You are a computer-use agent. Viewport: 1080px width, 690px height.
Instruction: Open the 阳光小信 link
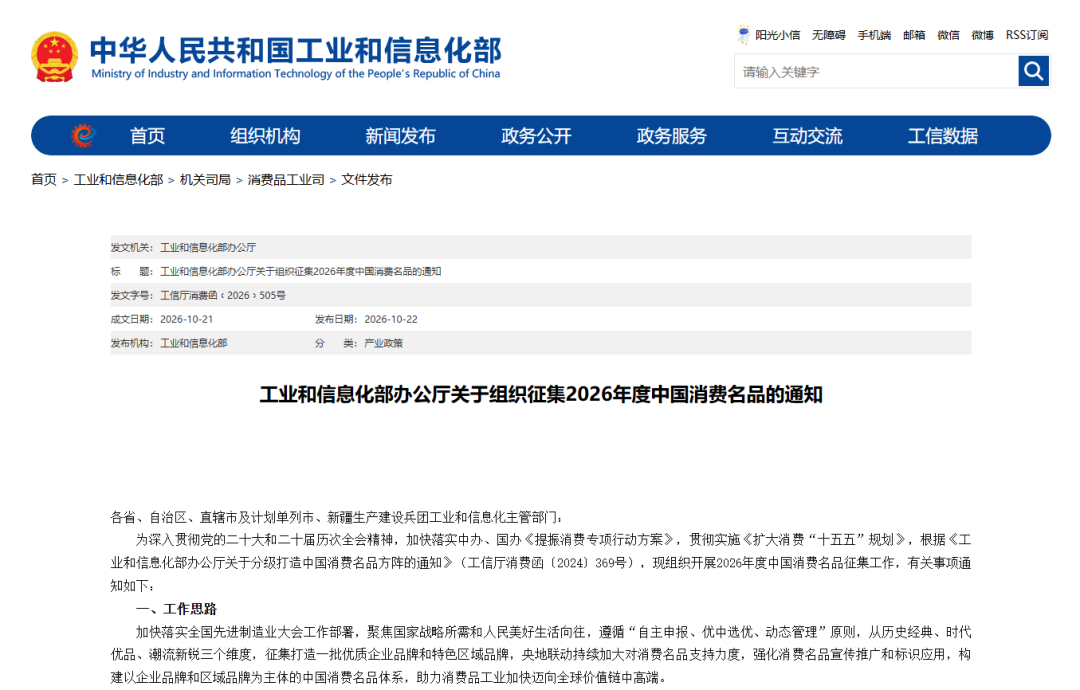click(778, 35)
